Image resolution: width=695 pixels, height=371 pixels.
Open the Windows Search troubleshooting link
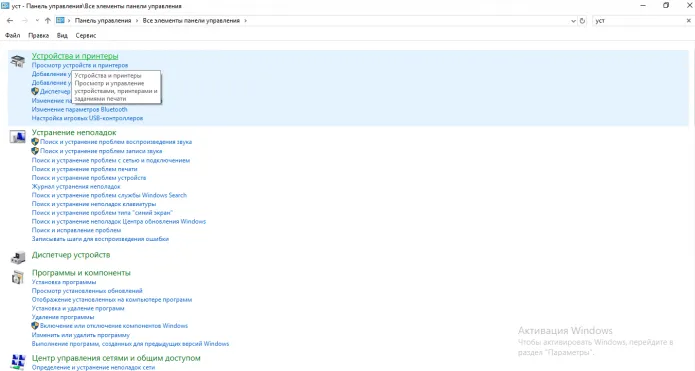point(109,195)
